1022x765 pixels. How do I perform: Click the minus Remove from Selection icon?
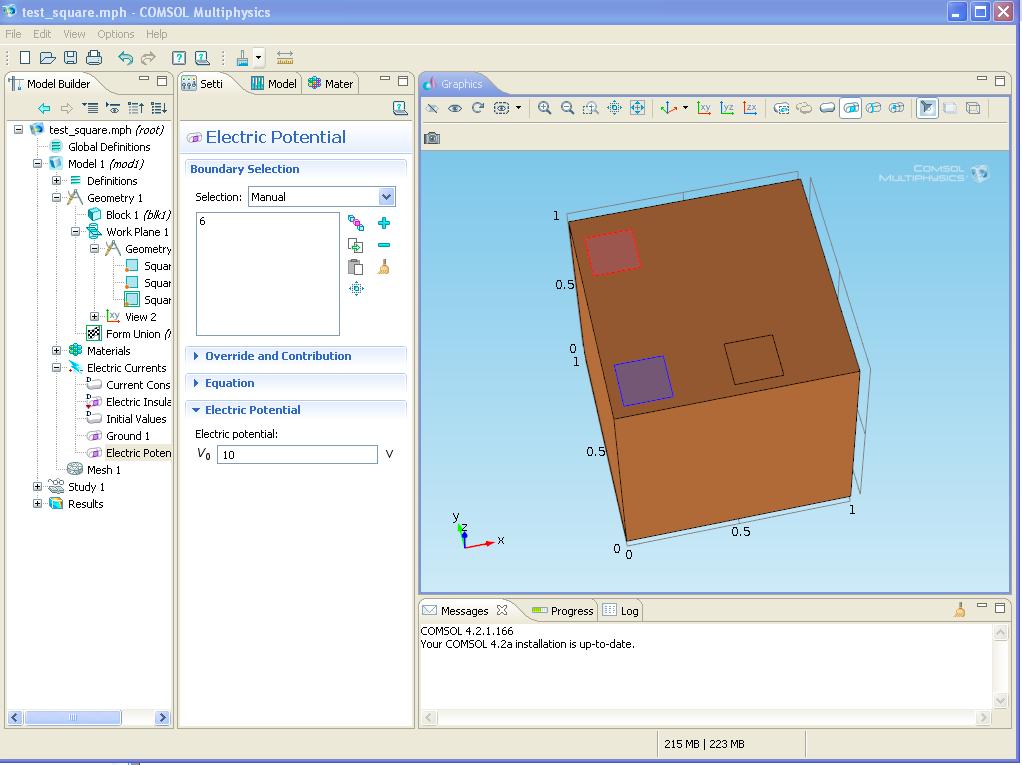pyautogui.click(x=384, y=245)
